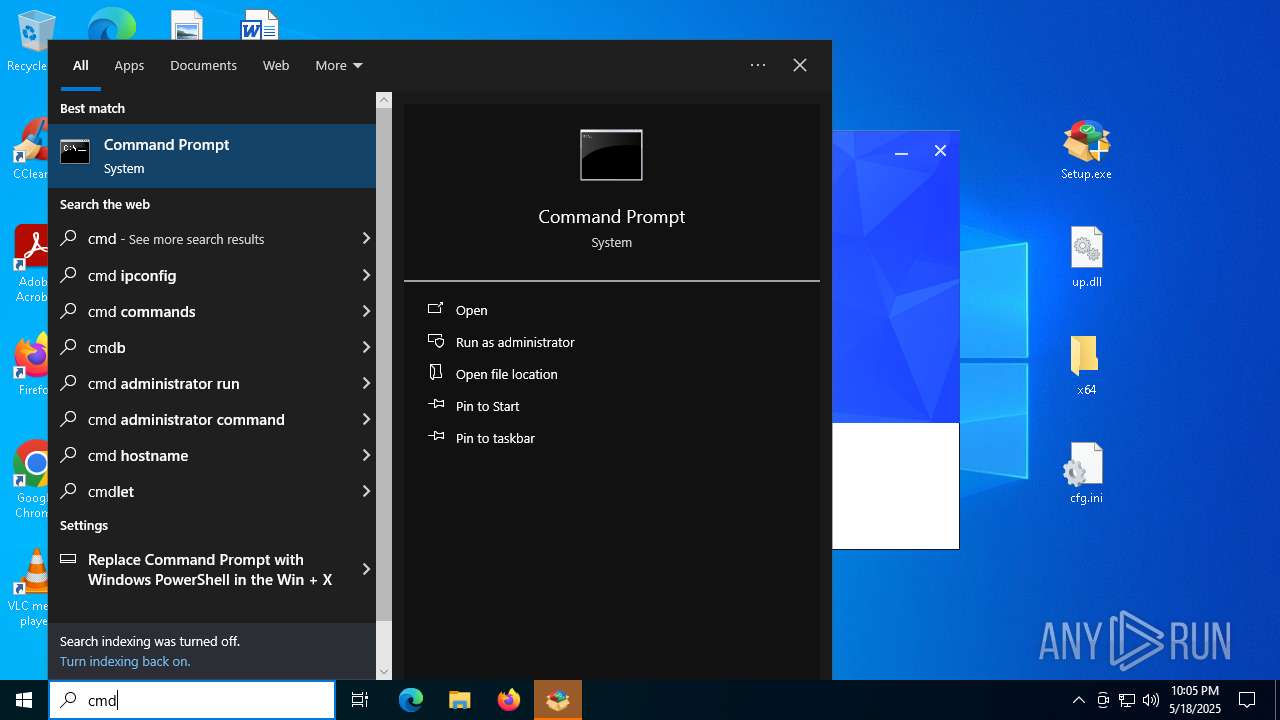
Task: Click Pin to Start pin icon
Action: (x=436, y=406)
